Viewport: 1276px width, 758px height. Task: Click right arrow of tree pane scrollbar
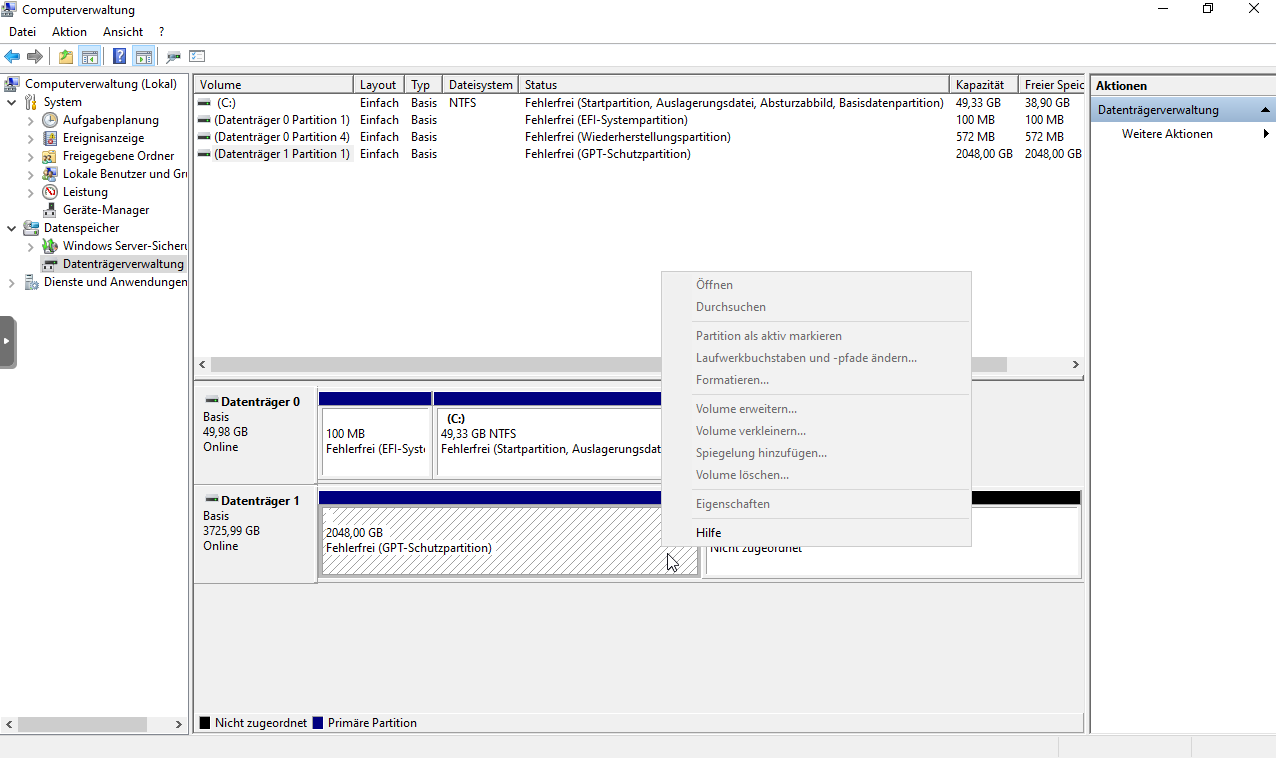[180, 724]
